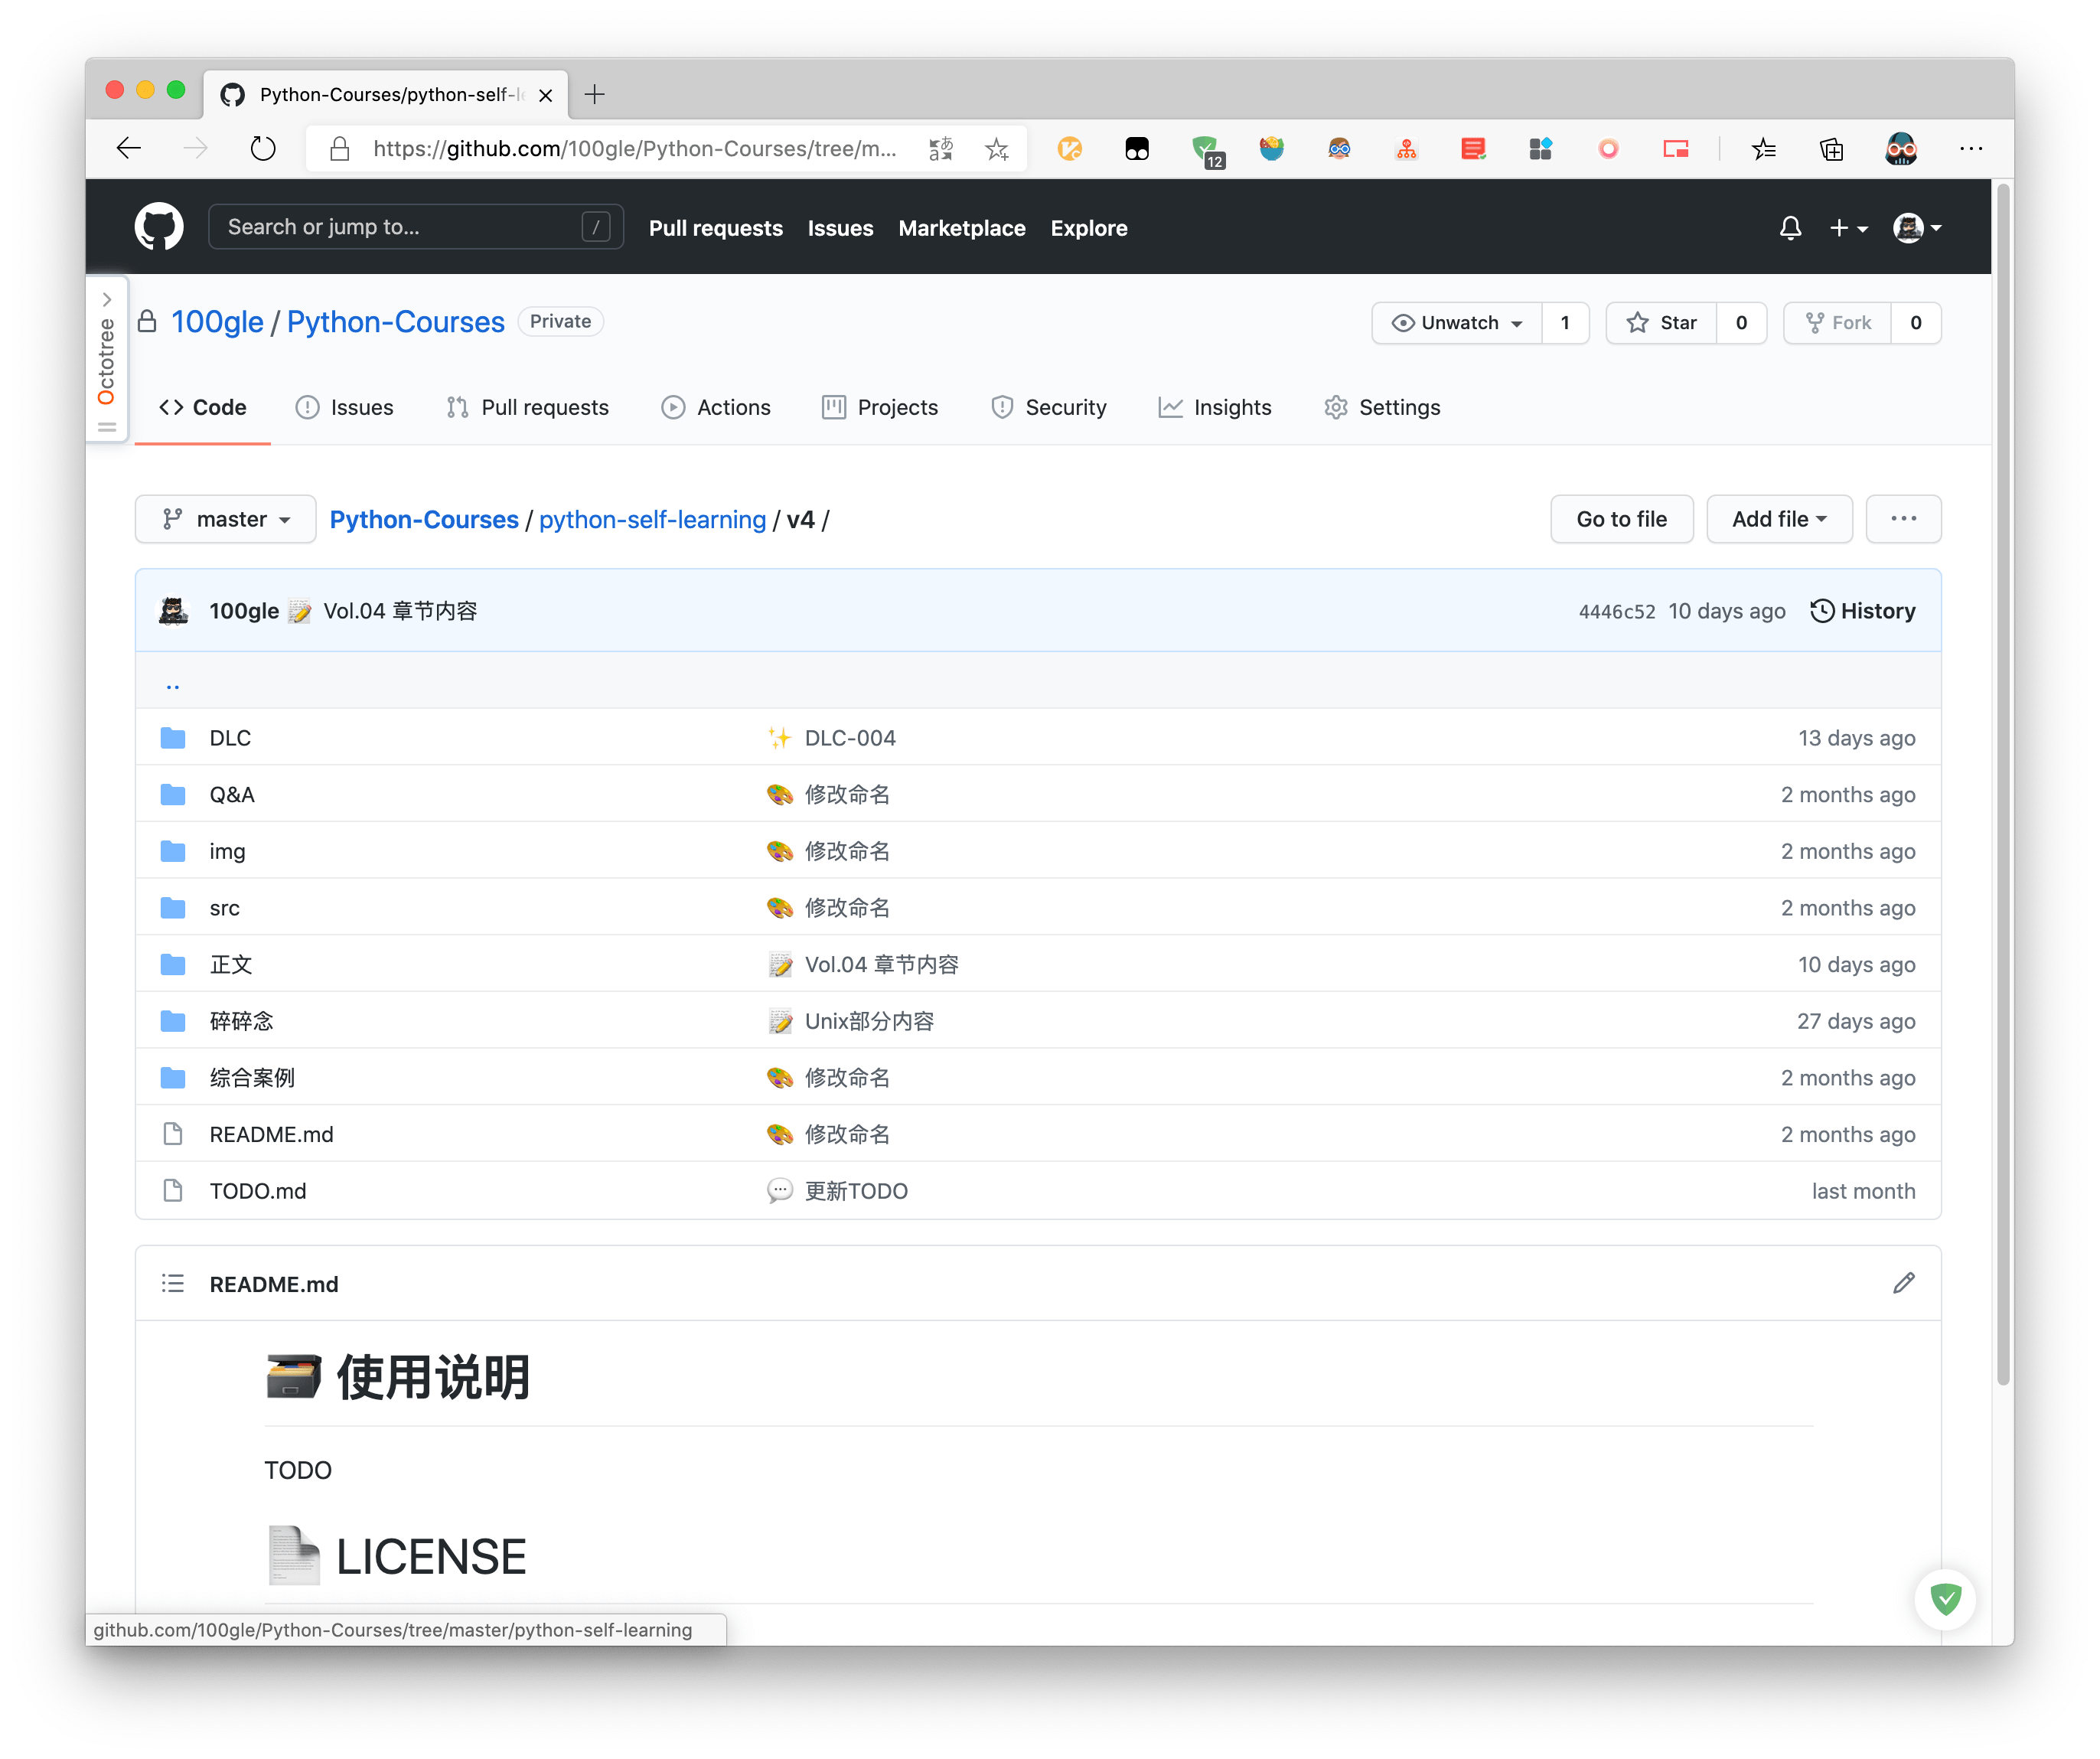Click the TODO.md file
Image resolution: width=2100 pixels, height=1759 pixels.
tap(258, 1190)
